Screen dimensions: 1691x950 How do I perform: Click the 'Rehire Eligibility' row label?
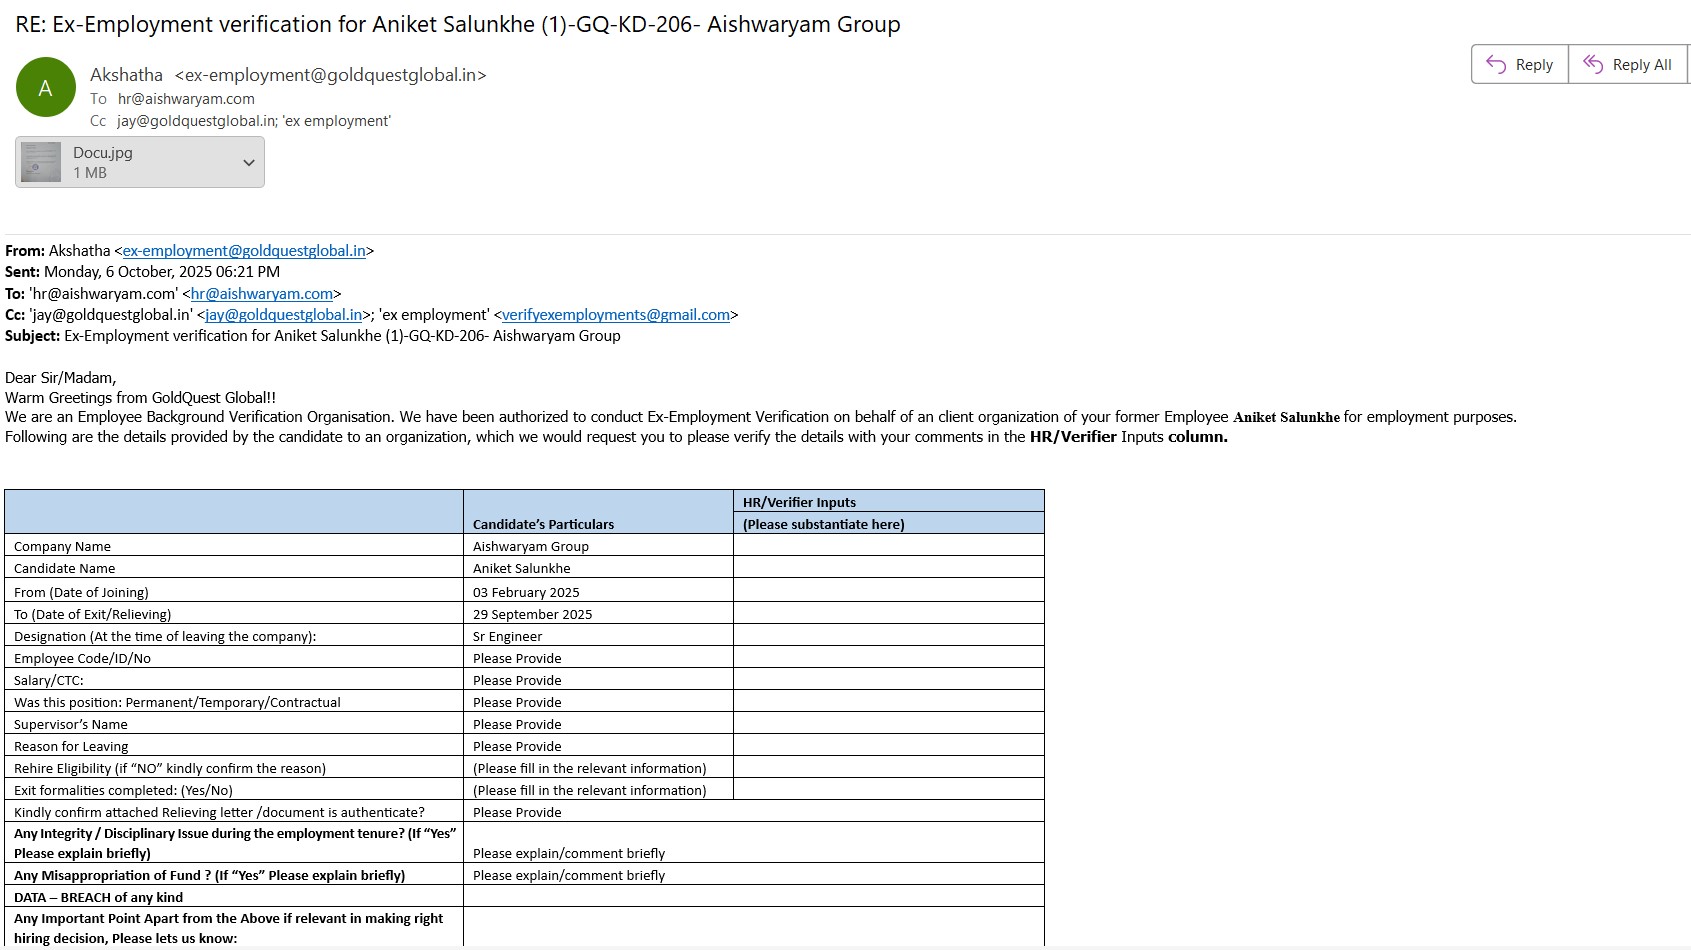click(170, 769)
